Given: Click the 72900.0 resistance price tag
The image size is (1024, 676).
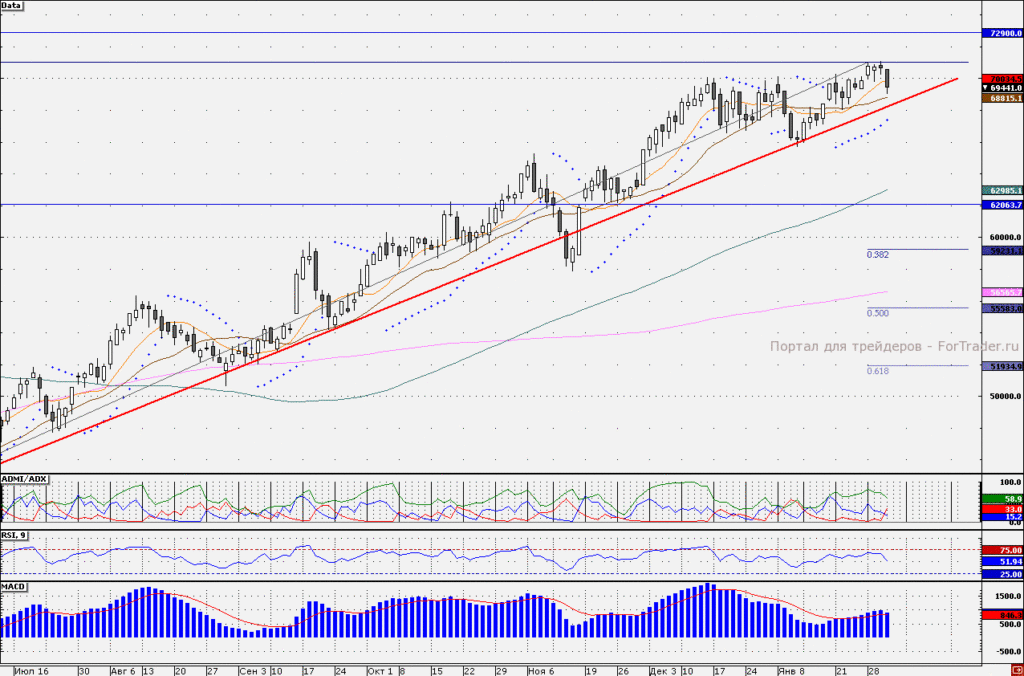Looking at the screenshot, I should click(x=1002, y=33).
